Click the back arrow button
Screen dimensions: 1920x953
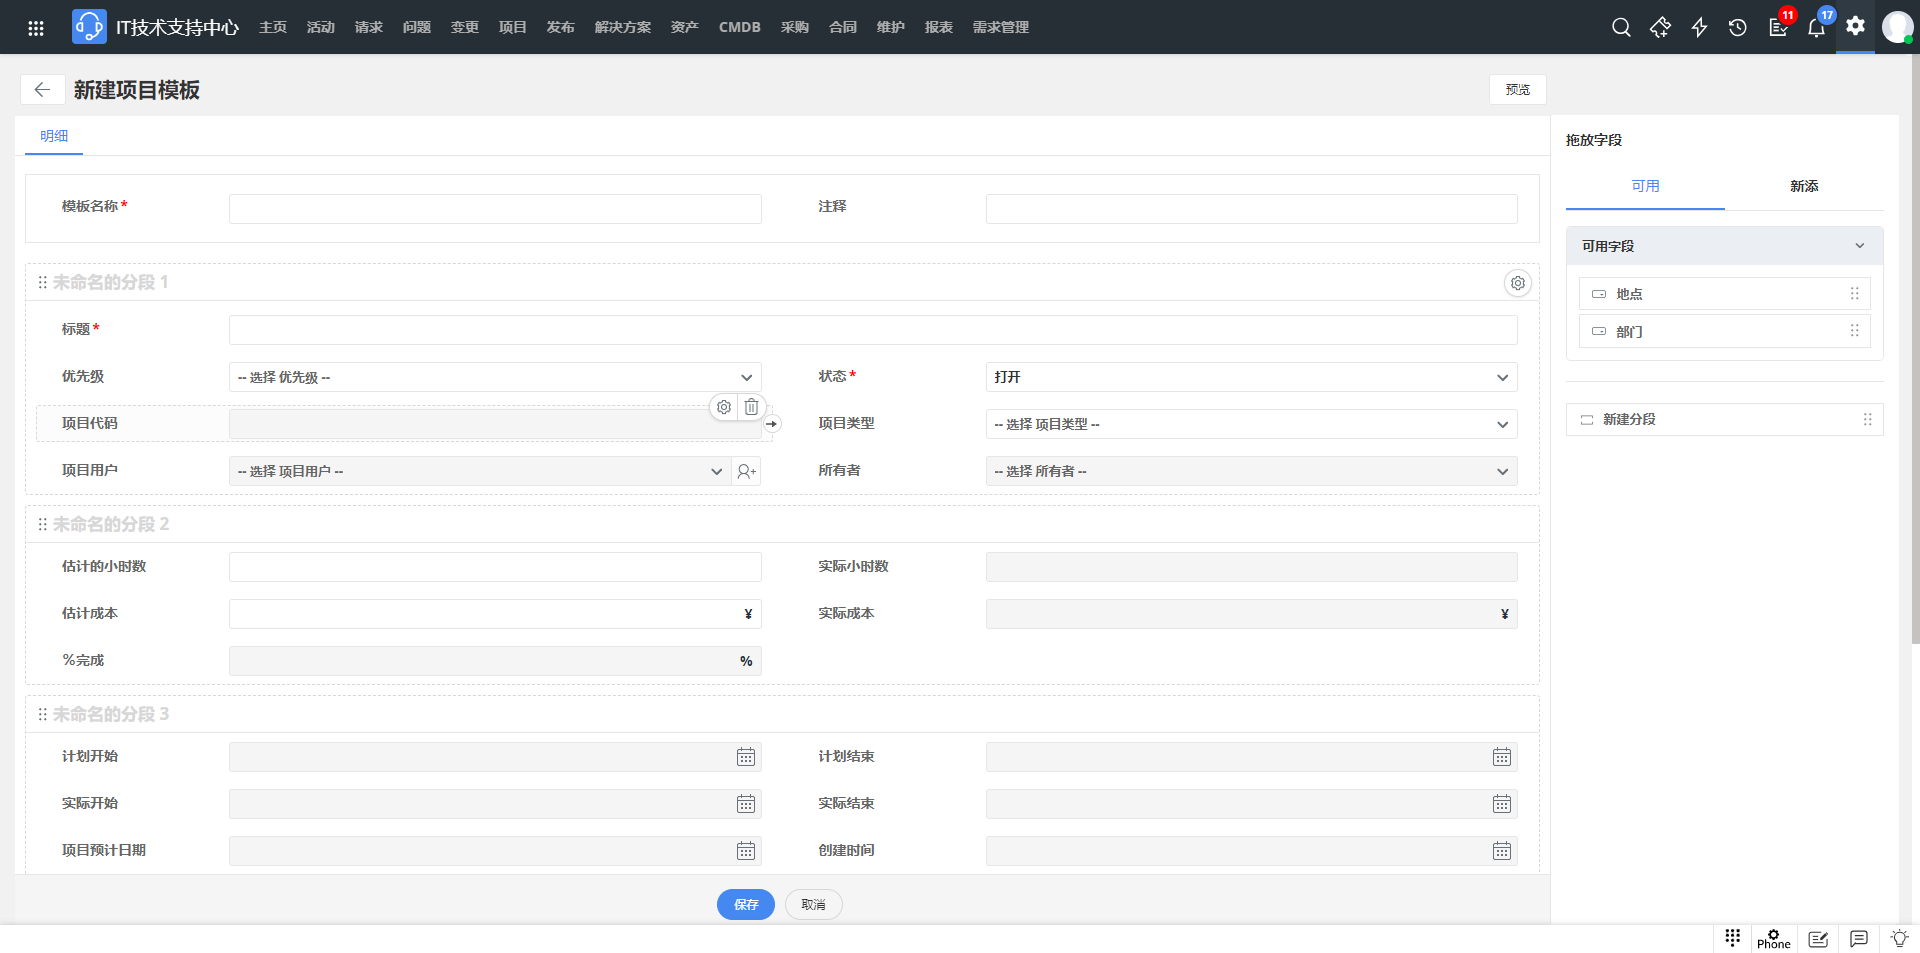pos(42,90)
